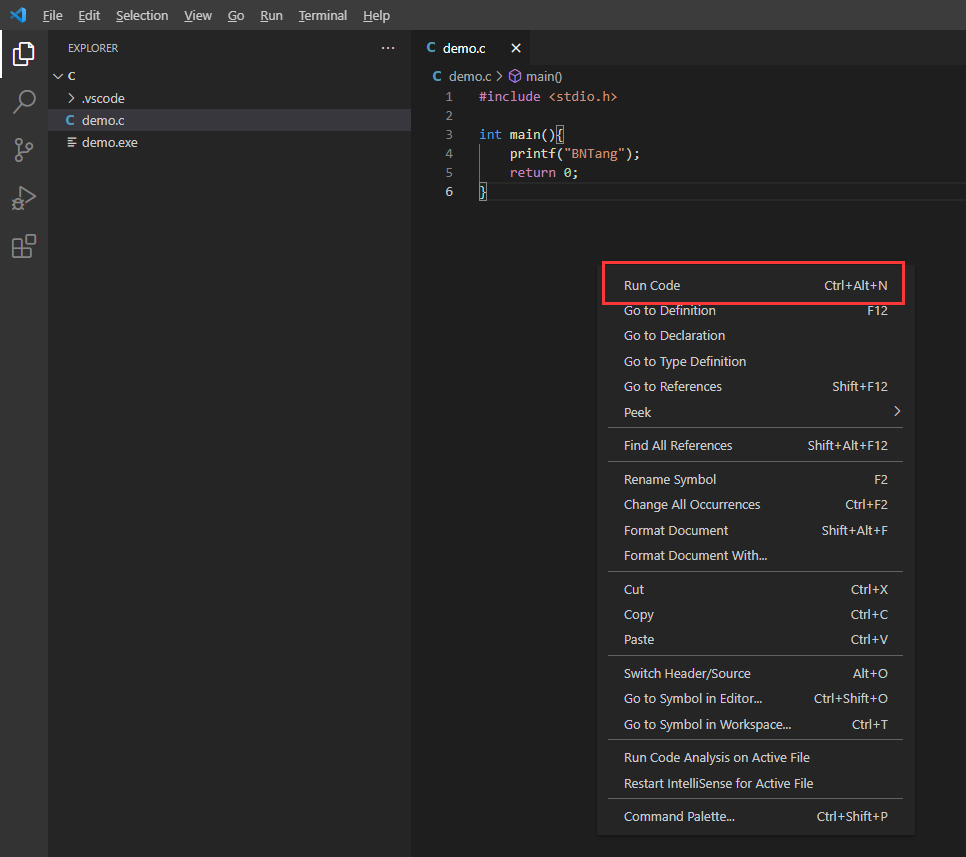Choose Format Document in context menu

click(x=676, y=530)
